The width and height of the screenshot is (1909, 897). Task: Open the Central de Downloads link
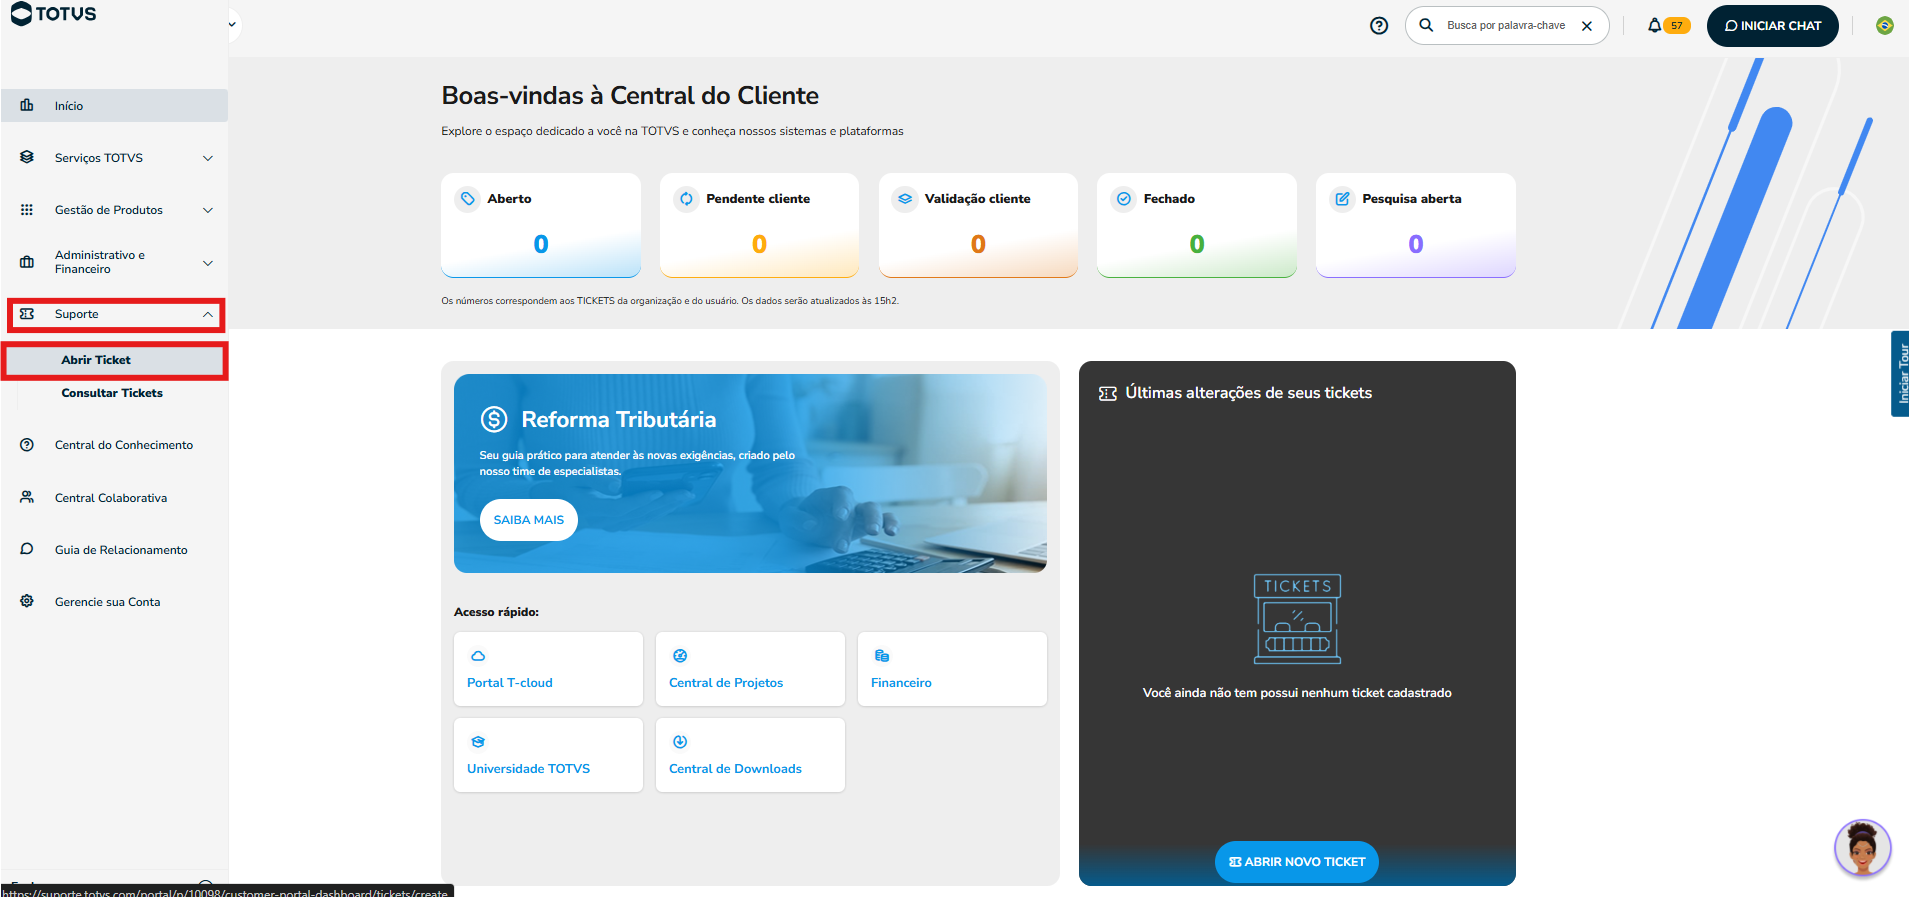click(750, 755)
